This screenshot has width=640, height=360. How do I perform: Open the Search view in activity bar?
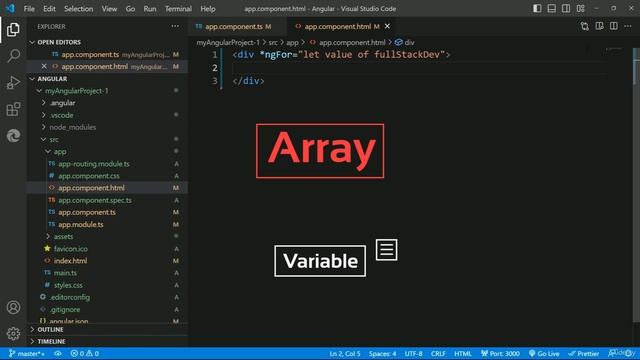(13, 56)
